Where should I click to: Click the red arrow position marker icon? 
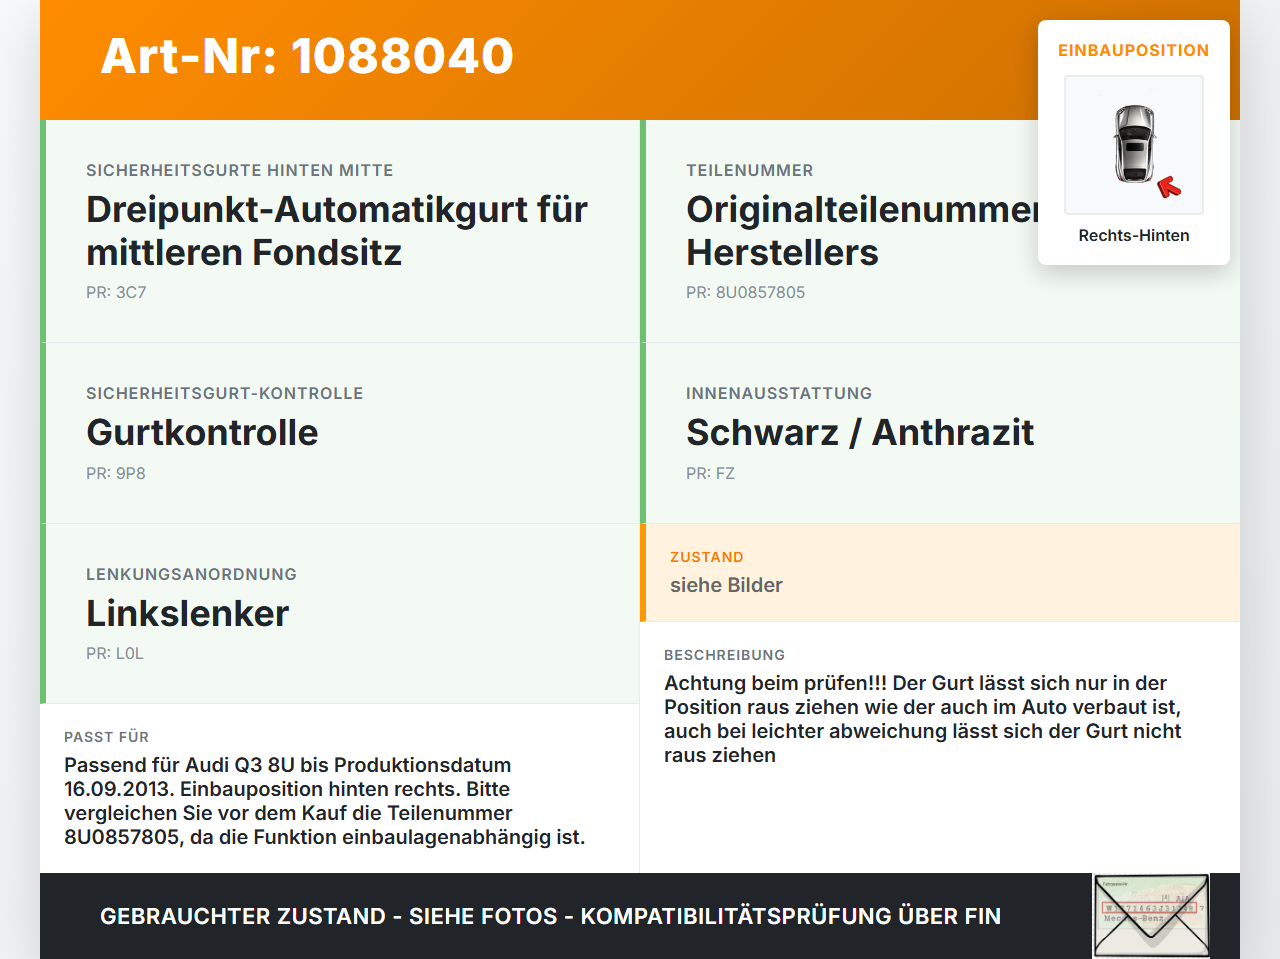[x=1169, y=187]
